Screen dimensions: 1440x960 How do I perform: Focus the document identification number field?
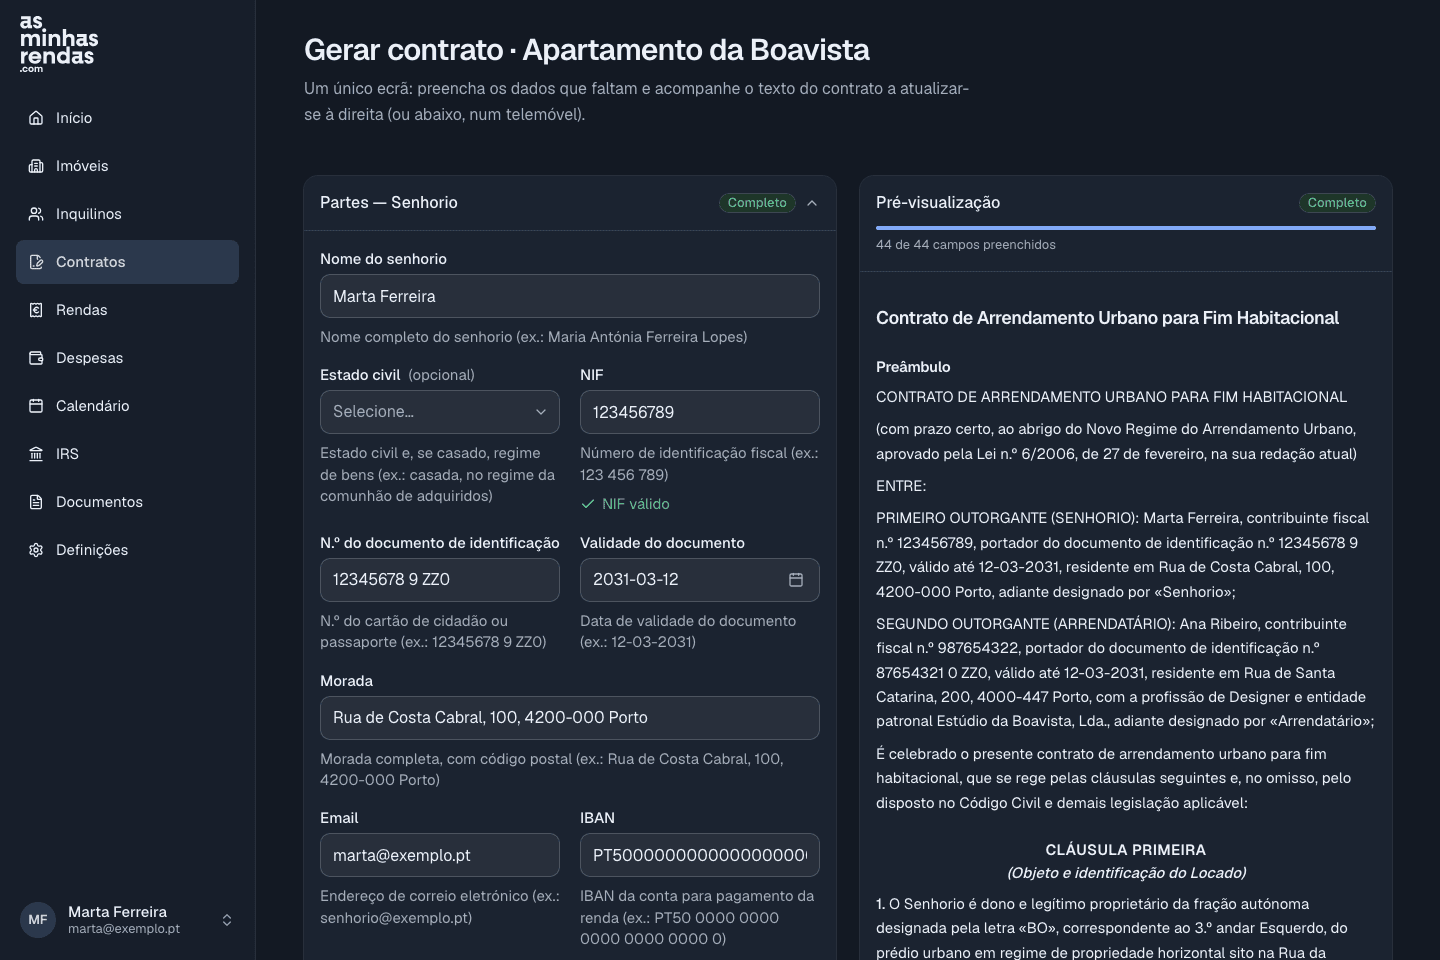440,580
